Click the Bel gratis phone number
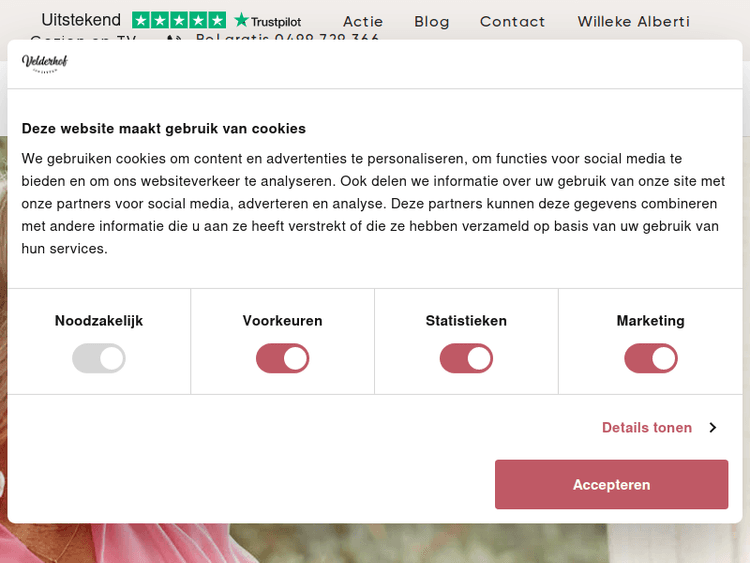This screenshot has width=750, height=563. 288,39
